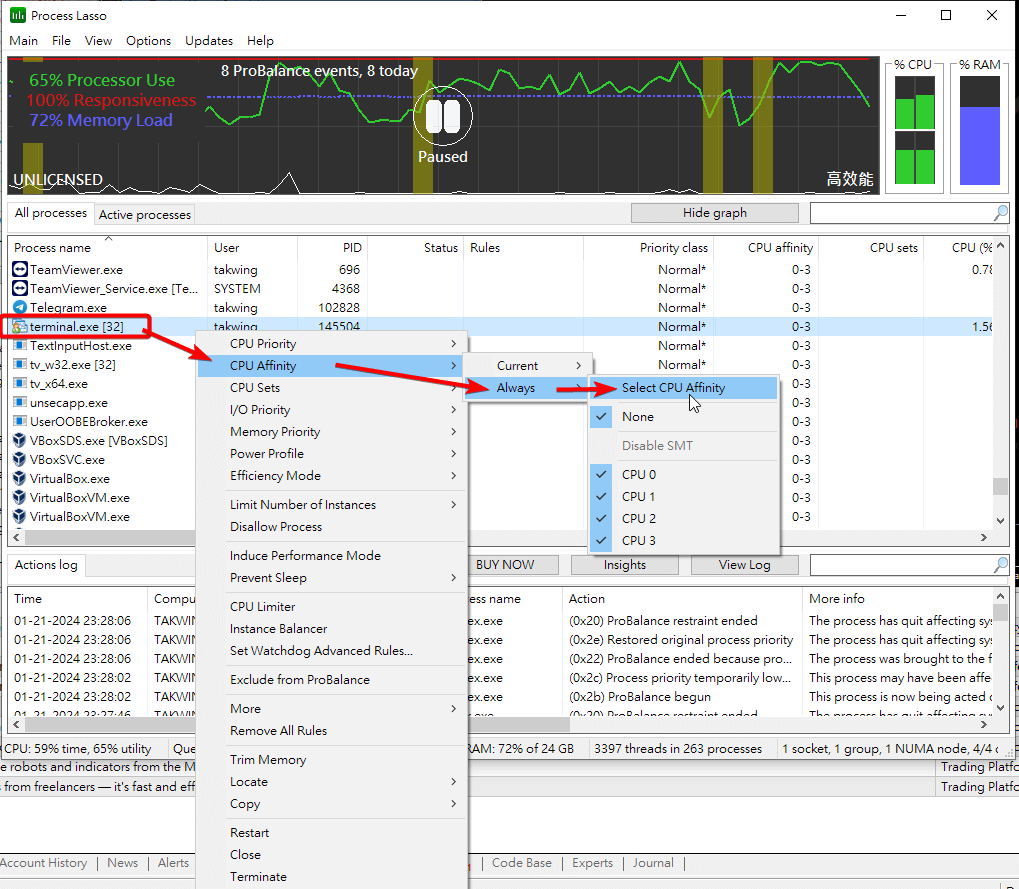1019x889 pixels.
Task: Open the CPU Limiter menu item
Action: [x=332, y=607]
